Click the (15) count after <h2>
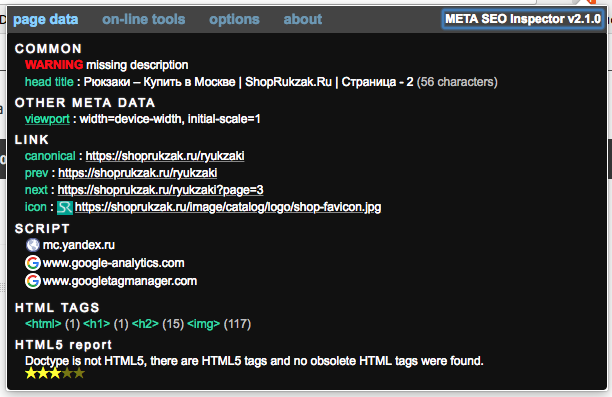 173,324
